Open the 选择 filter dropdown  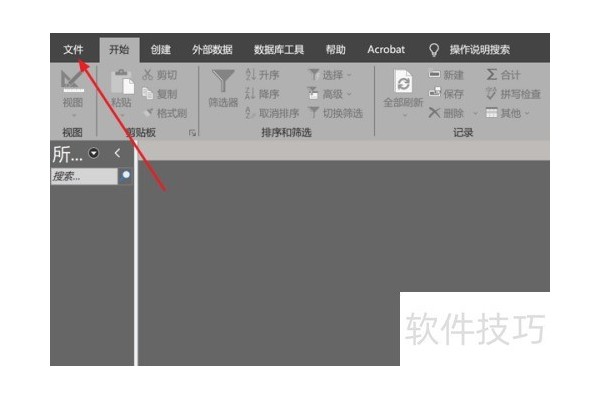[x=330, y=75]
